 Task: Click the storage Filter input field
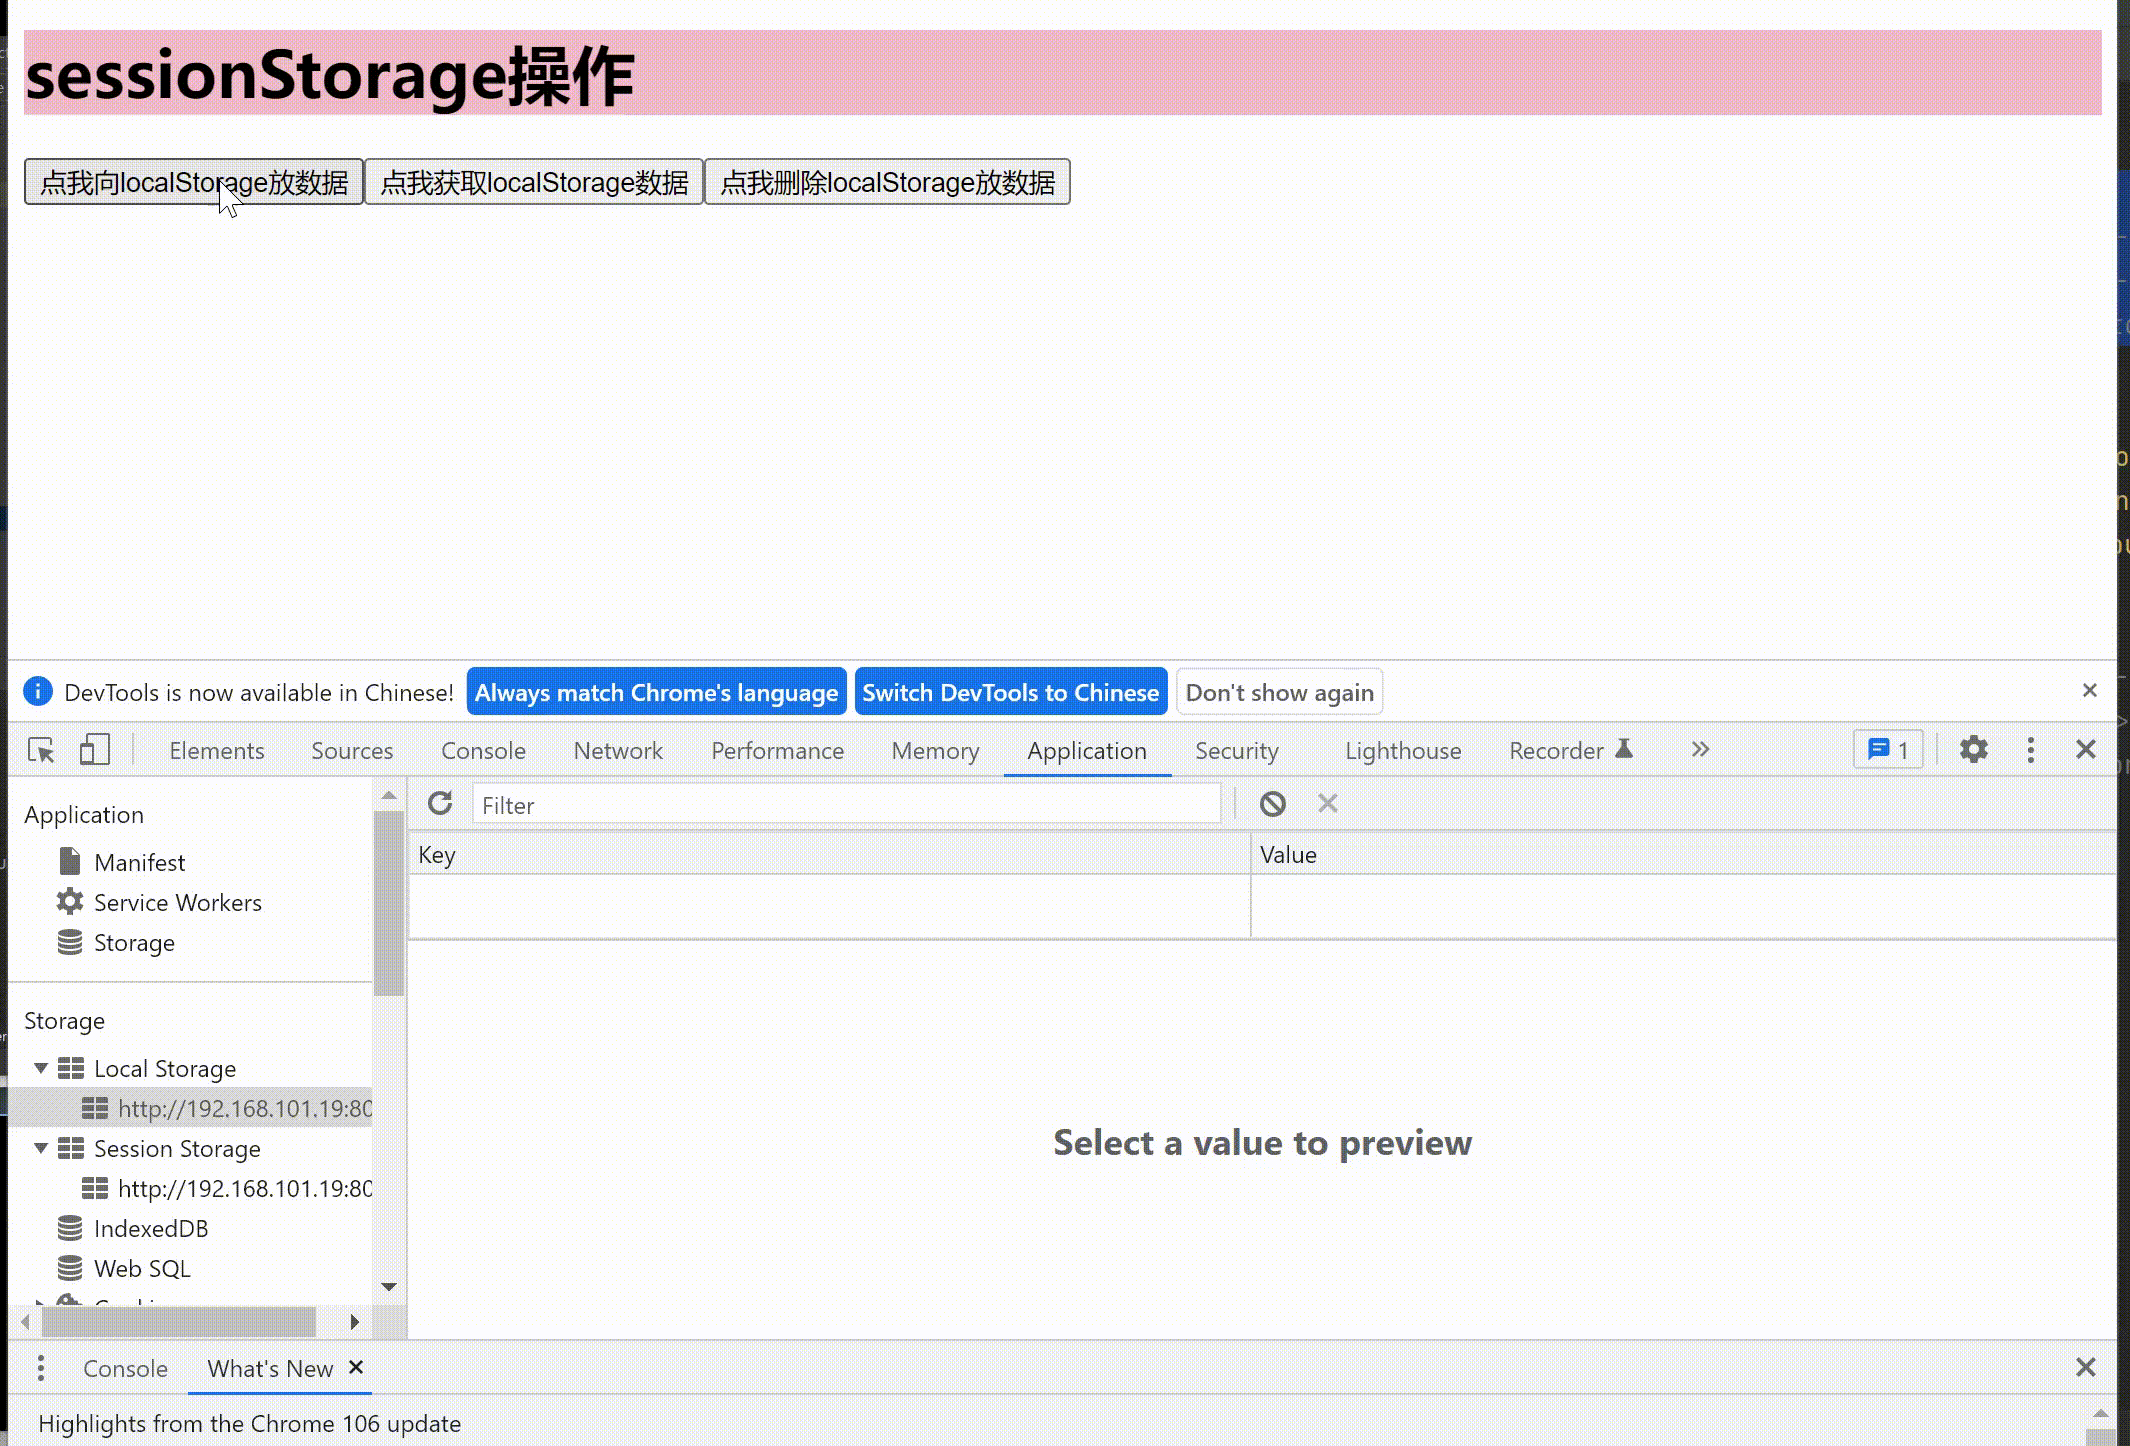click(846, 805)
